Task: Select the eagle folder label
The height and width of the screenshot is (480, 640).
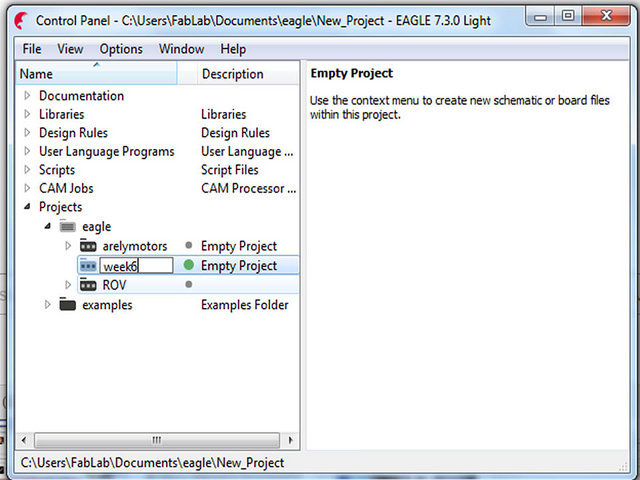Action: [x=97, y=227]
